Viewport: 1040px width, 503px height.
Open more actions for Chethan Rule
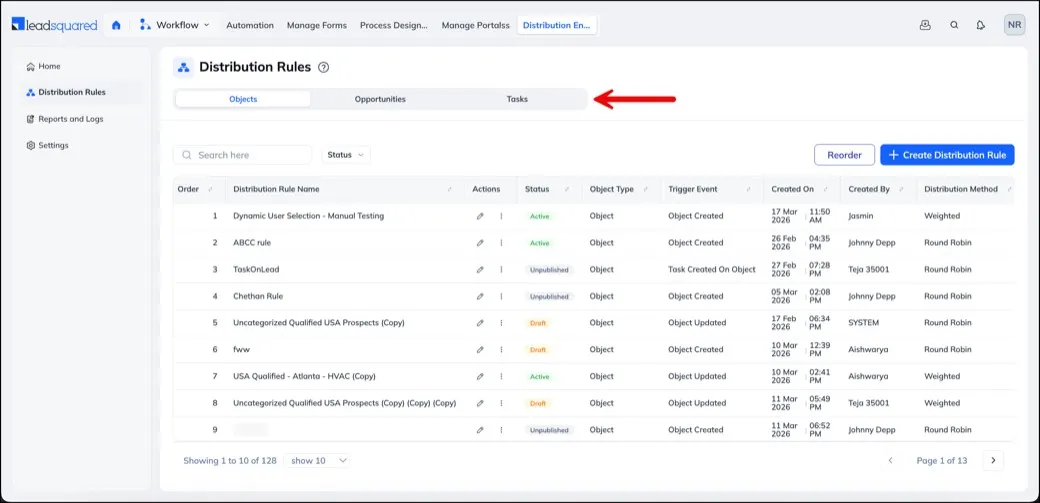501,296
